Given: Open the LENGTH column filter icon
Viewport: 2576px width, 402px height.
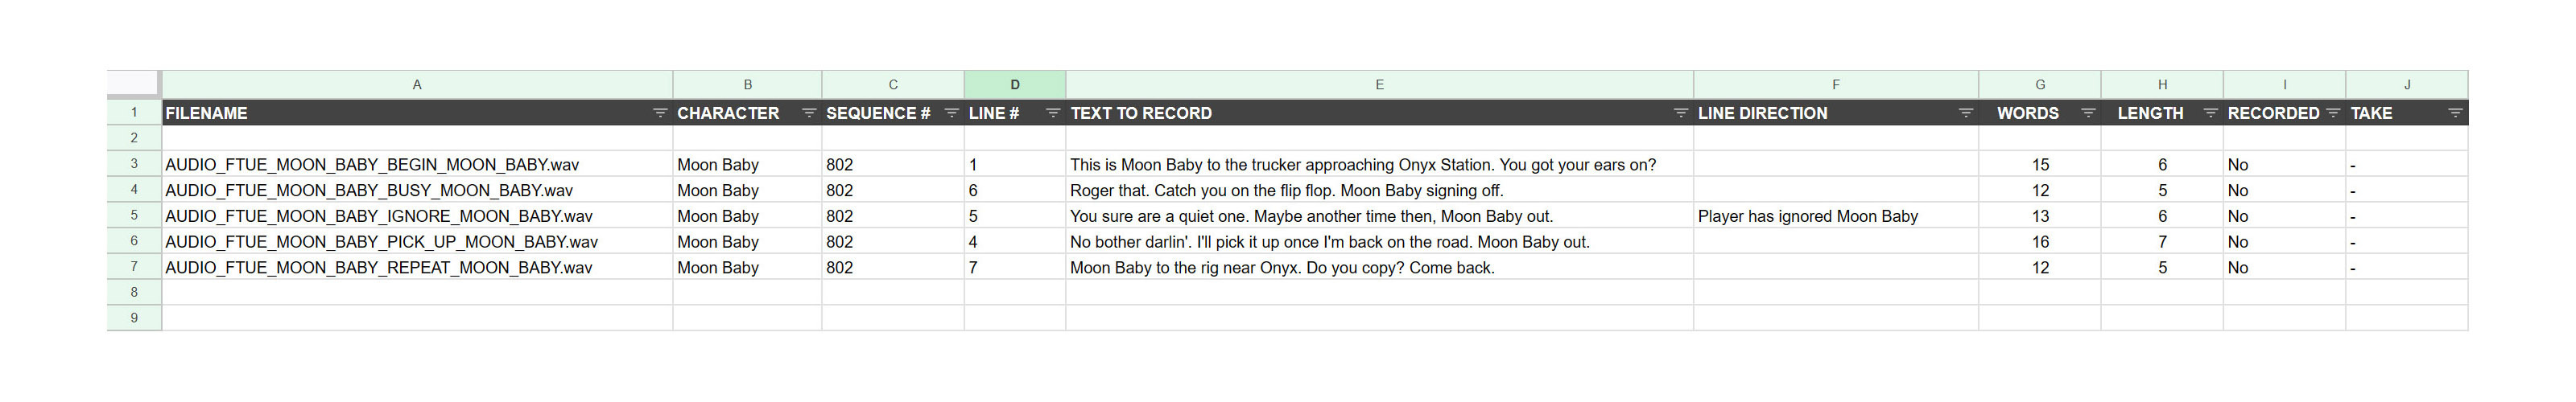Looking at the screenshot, I should pyautogui.click(x=2210, y=113).
